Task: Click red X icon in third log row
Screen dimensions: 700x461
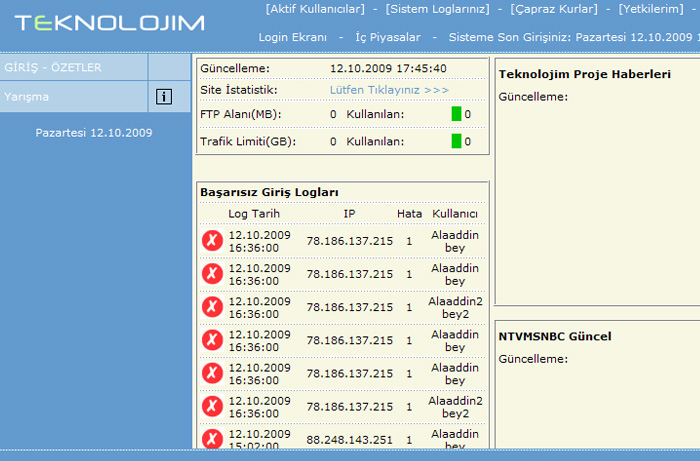Action: 212,307
